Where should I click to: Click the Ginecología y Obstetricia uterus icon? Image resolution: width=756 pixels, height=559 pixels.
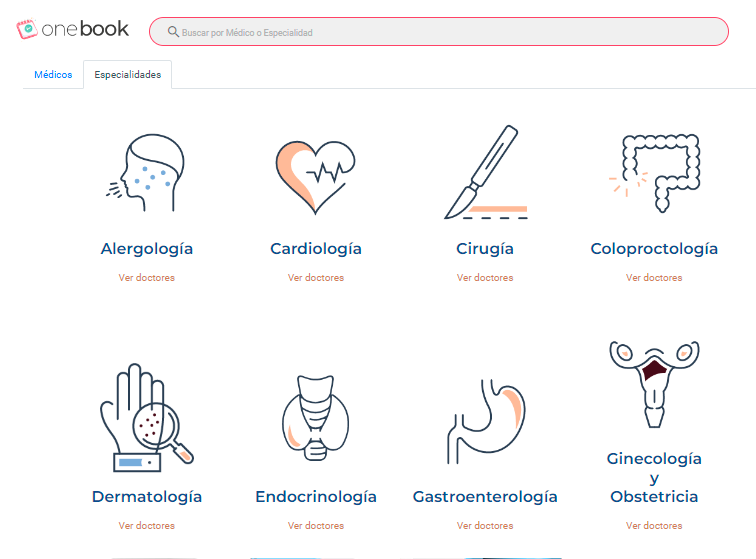point(654,384)
